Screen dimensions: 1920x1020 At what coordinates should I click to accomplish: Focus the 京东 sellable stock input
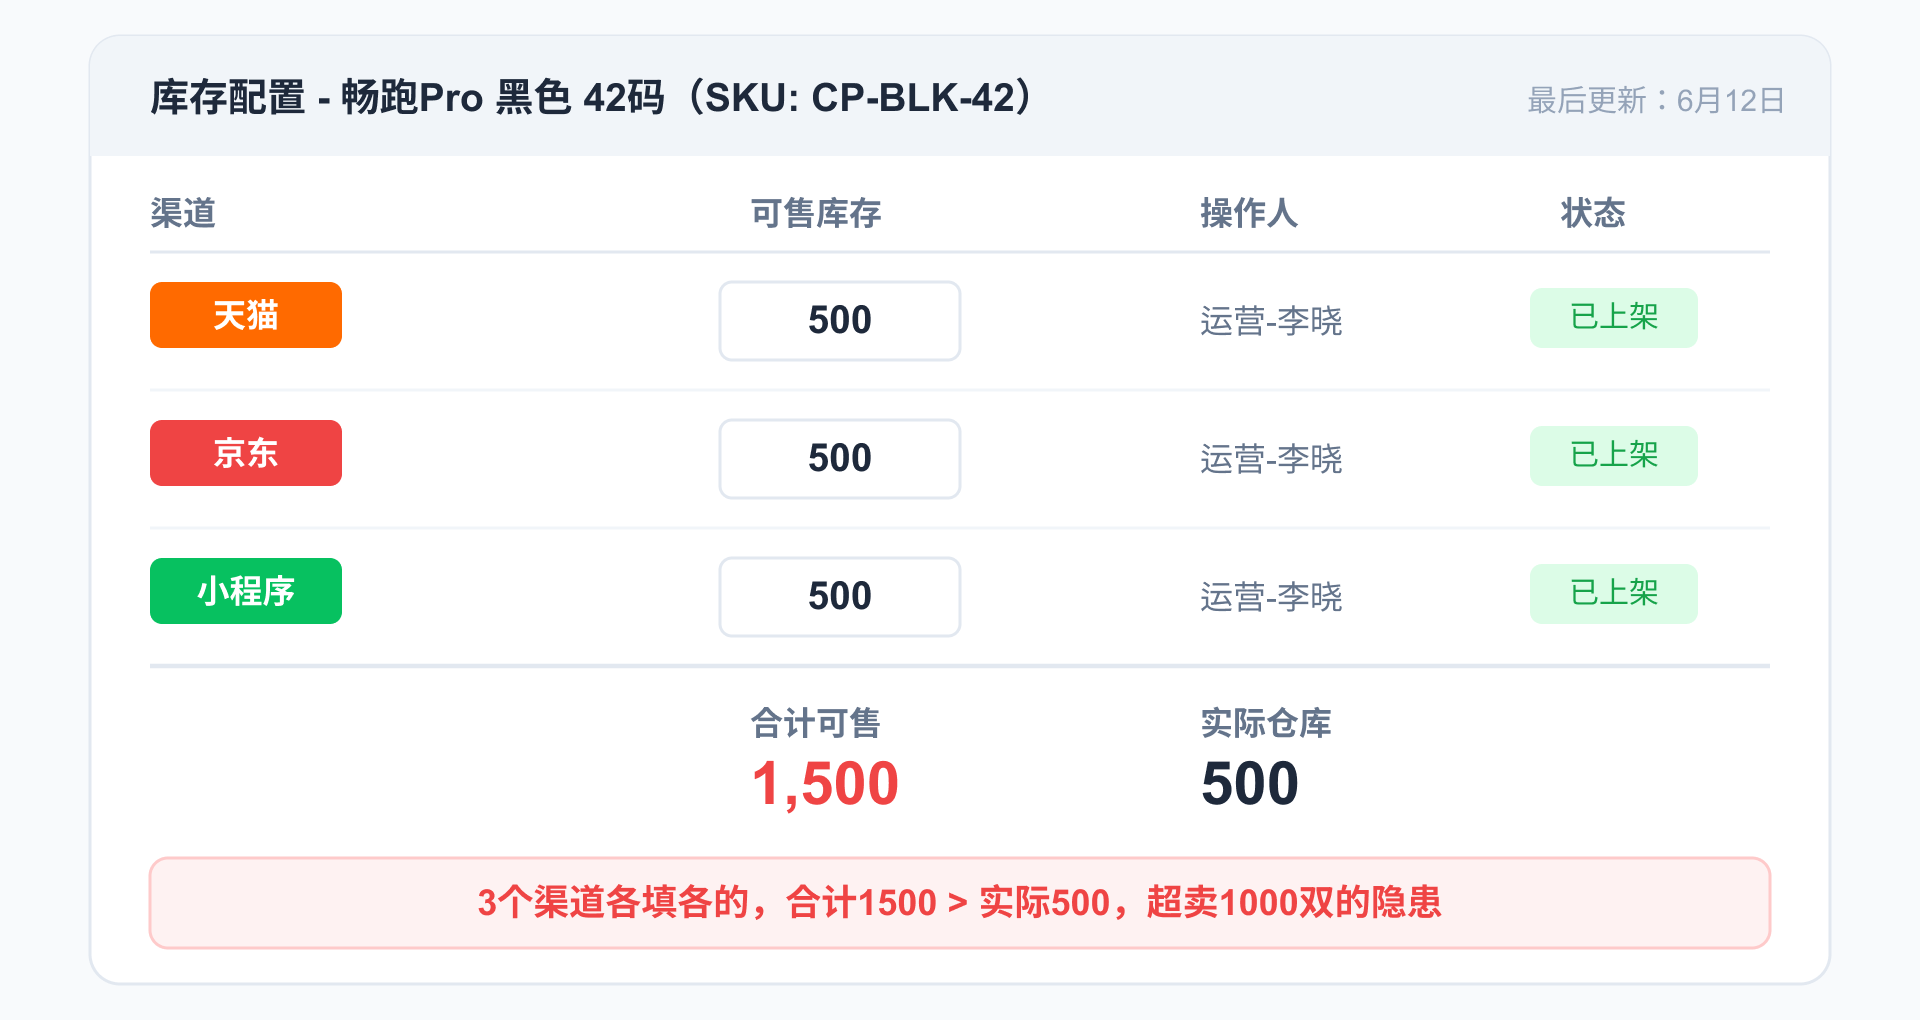(x=839, y=459)
